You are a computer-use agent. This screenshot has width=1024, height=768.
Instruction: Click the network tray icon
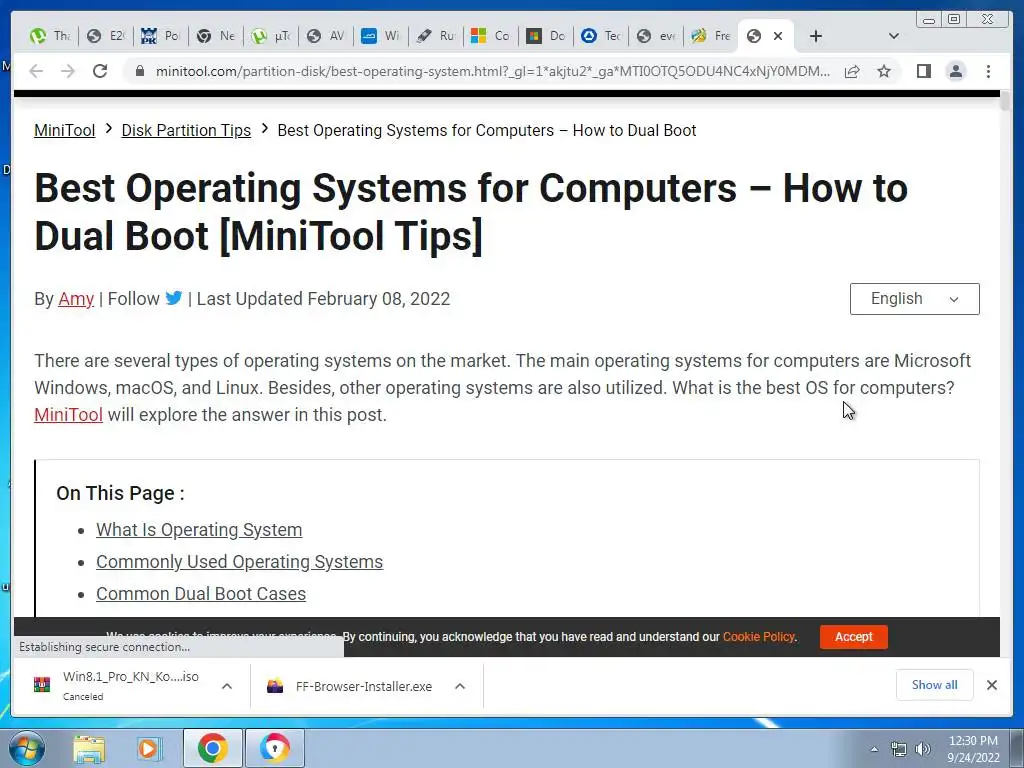899,749
